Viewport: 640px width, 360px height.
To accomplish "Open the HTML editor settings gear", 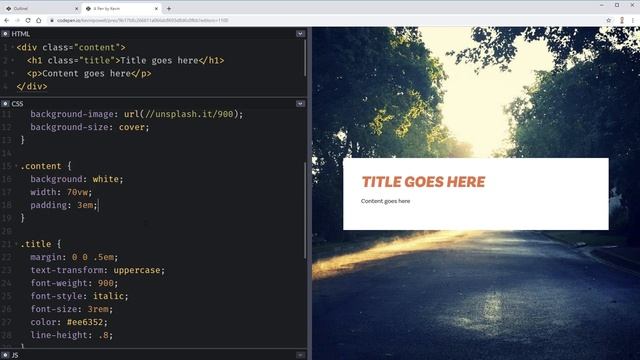I will tap(5, 34).
